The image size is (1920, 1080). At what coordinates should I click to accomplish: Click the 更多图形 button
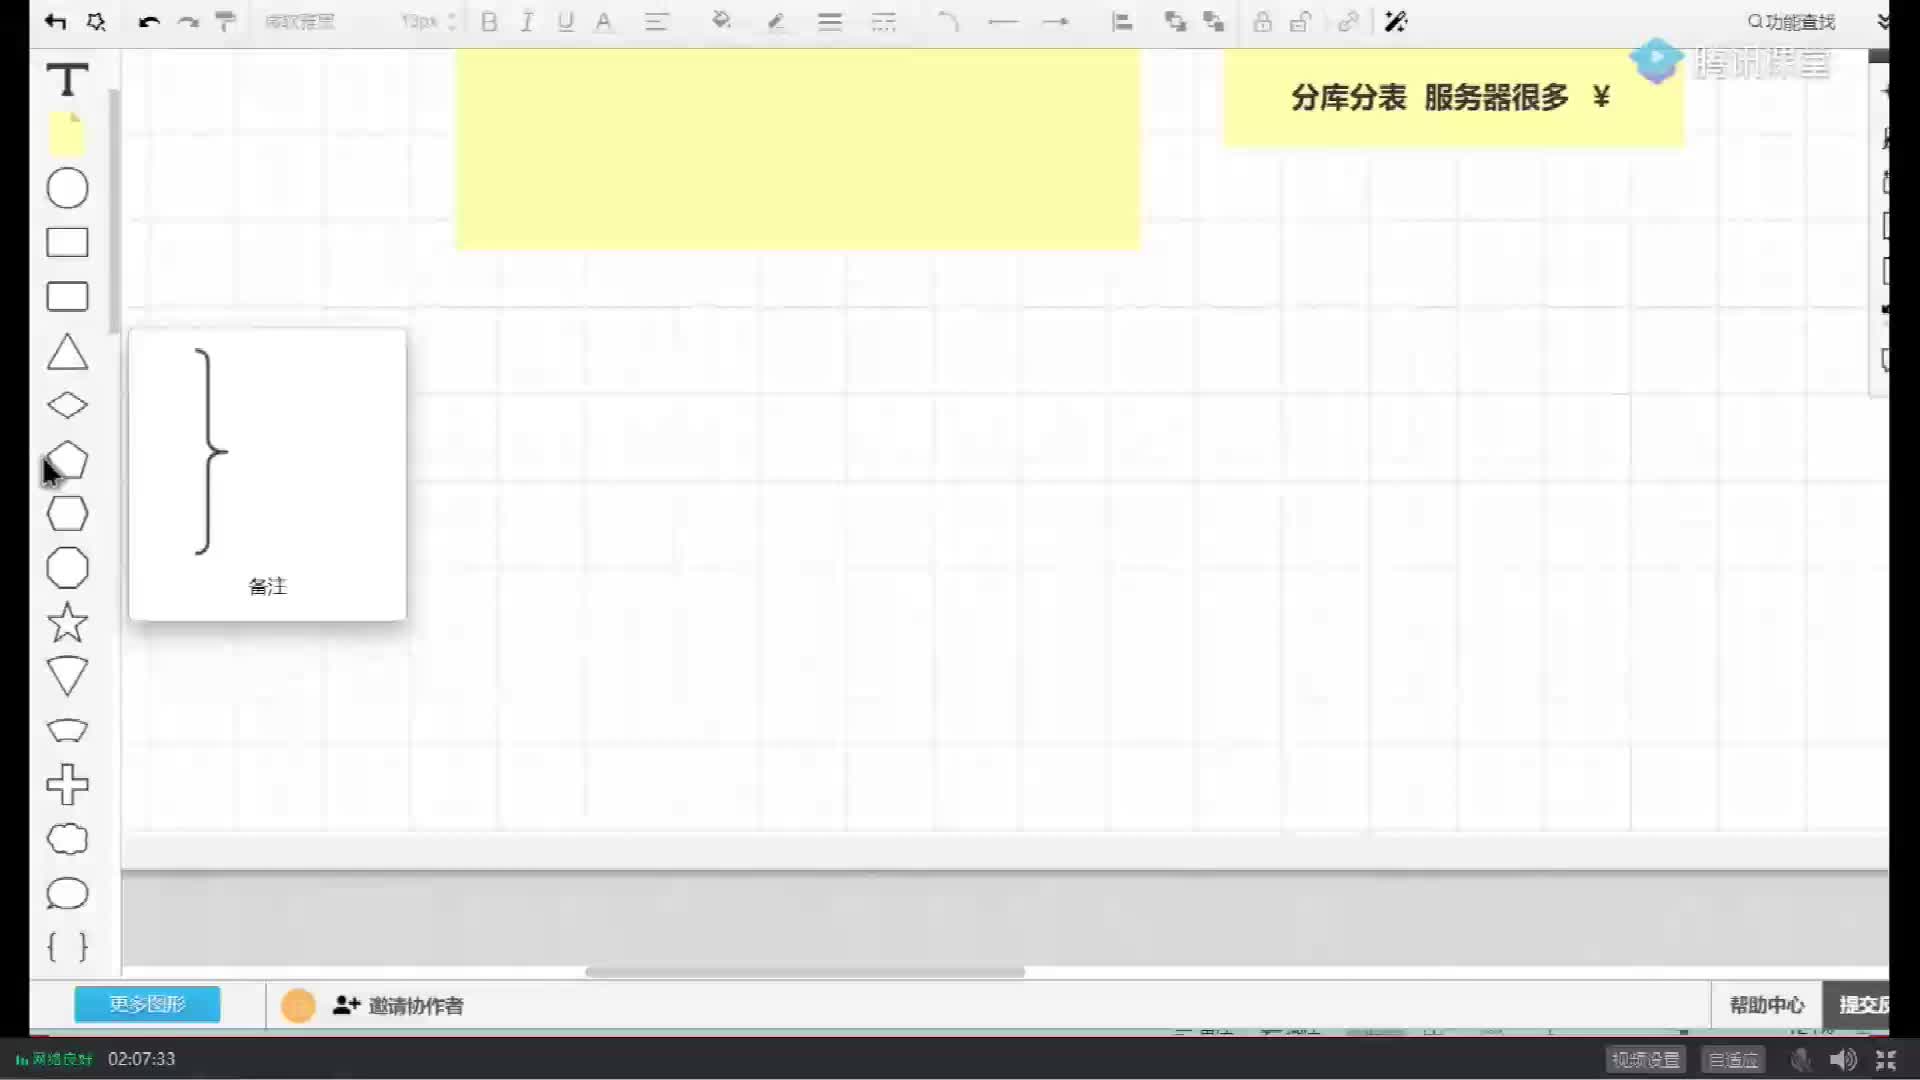(147, 1004)
